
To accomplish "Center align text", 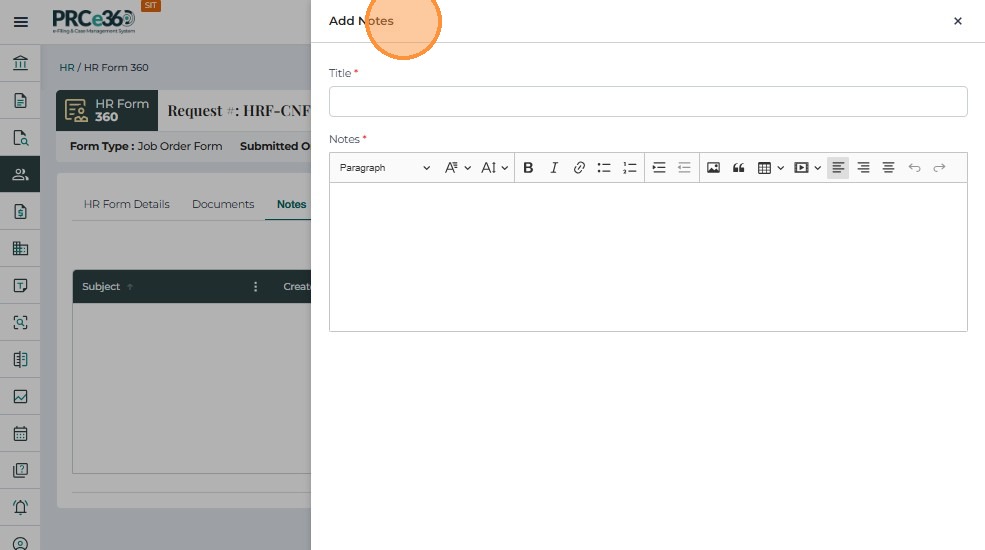I will pyautogui.click(x=888, y=168).
